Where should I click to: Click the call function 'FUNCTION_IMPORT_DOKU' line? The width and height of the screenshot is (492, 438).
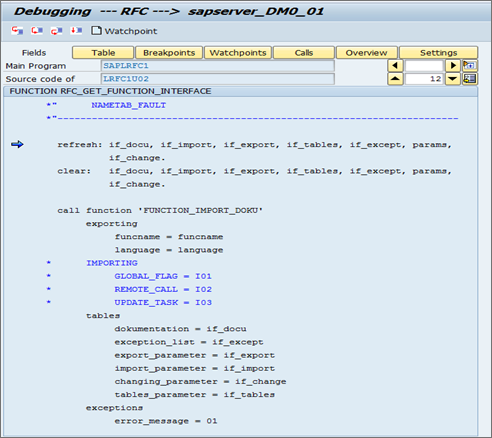[160, 211]
